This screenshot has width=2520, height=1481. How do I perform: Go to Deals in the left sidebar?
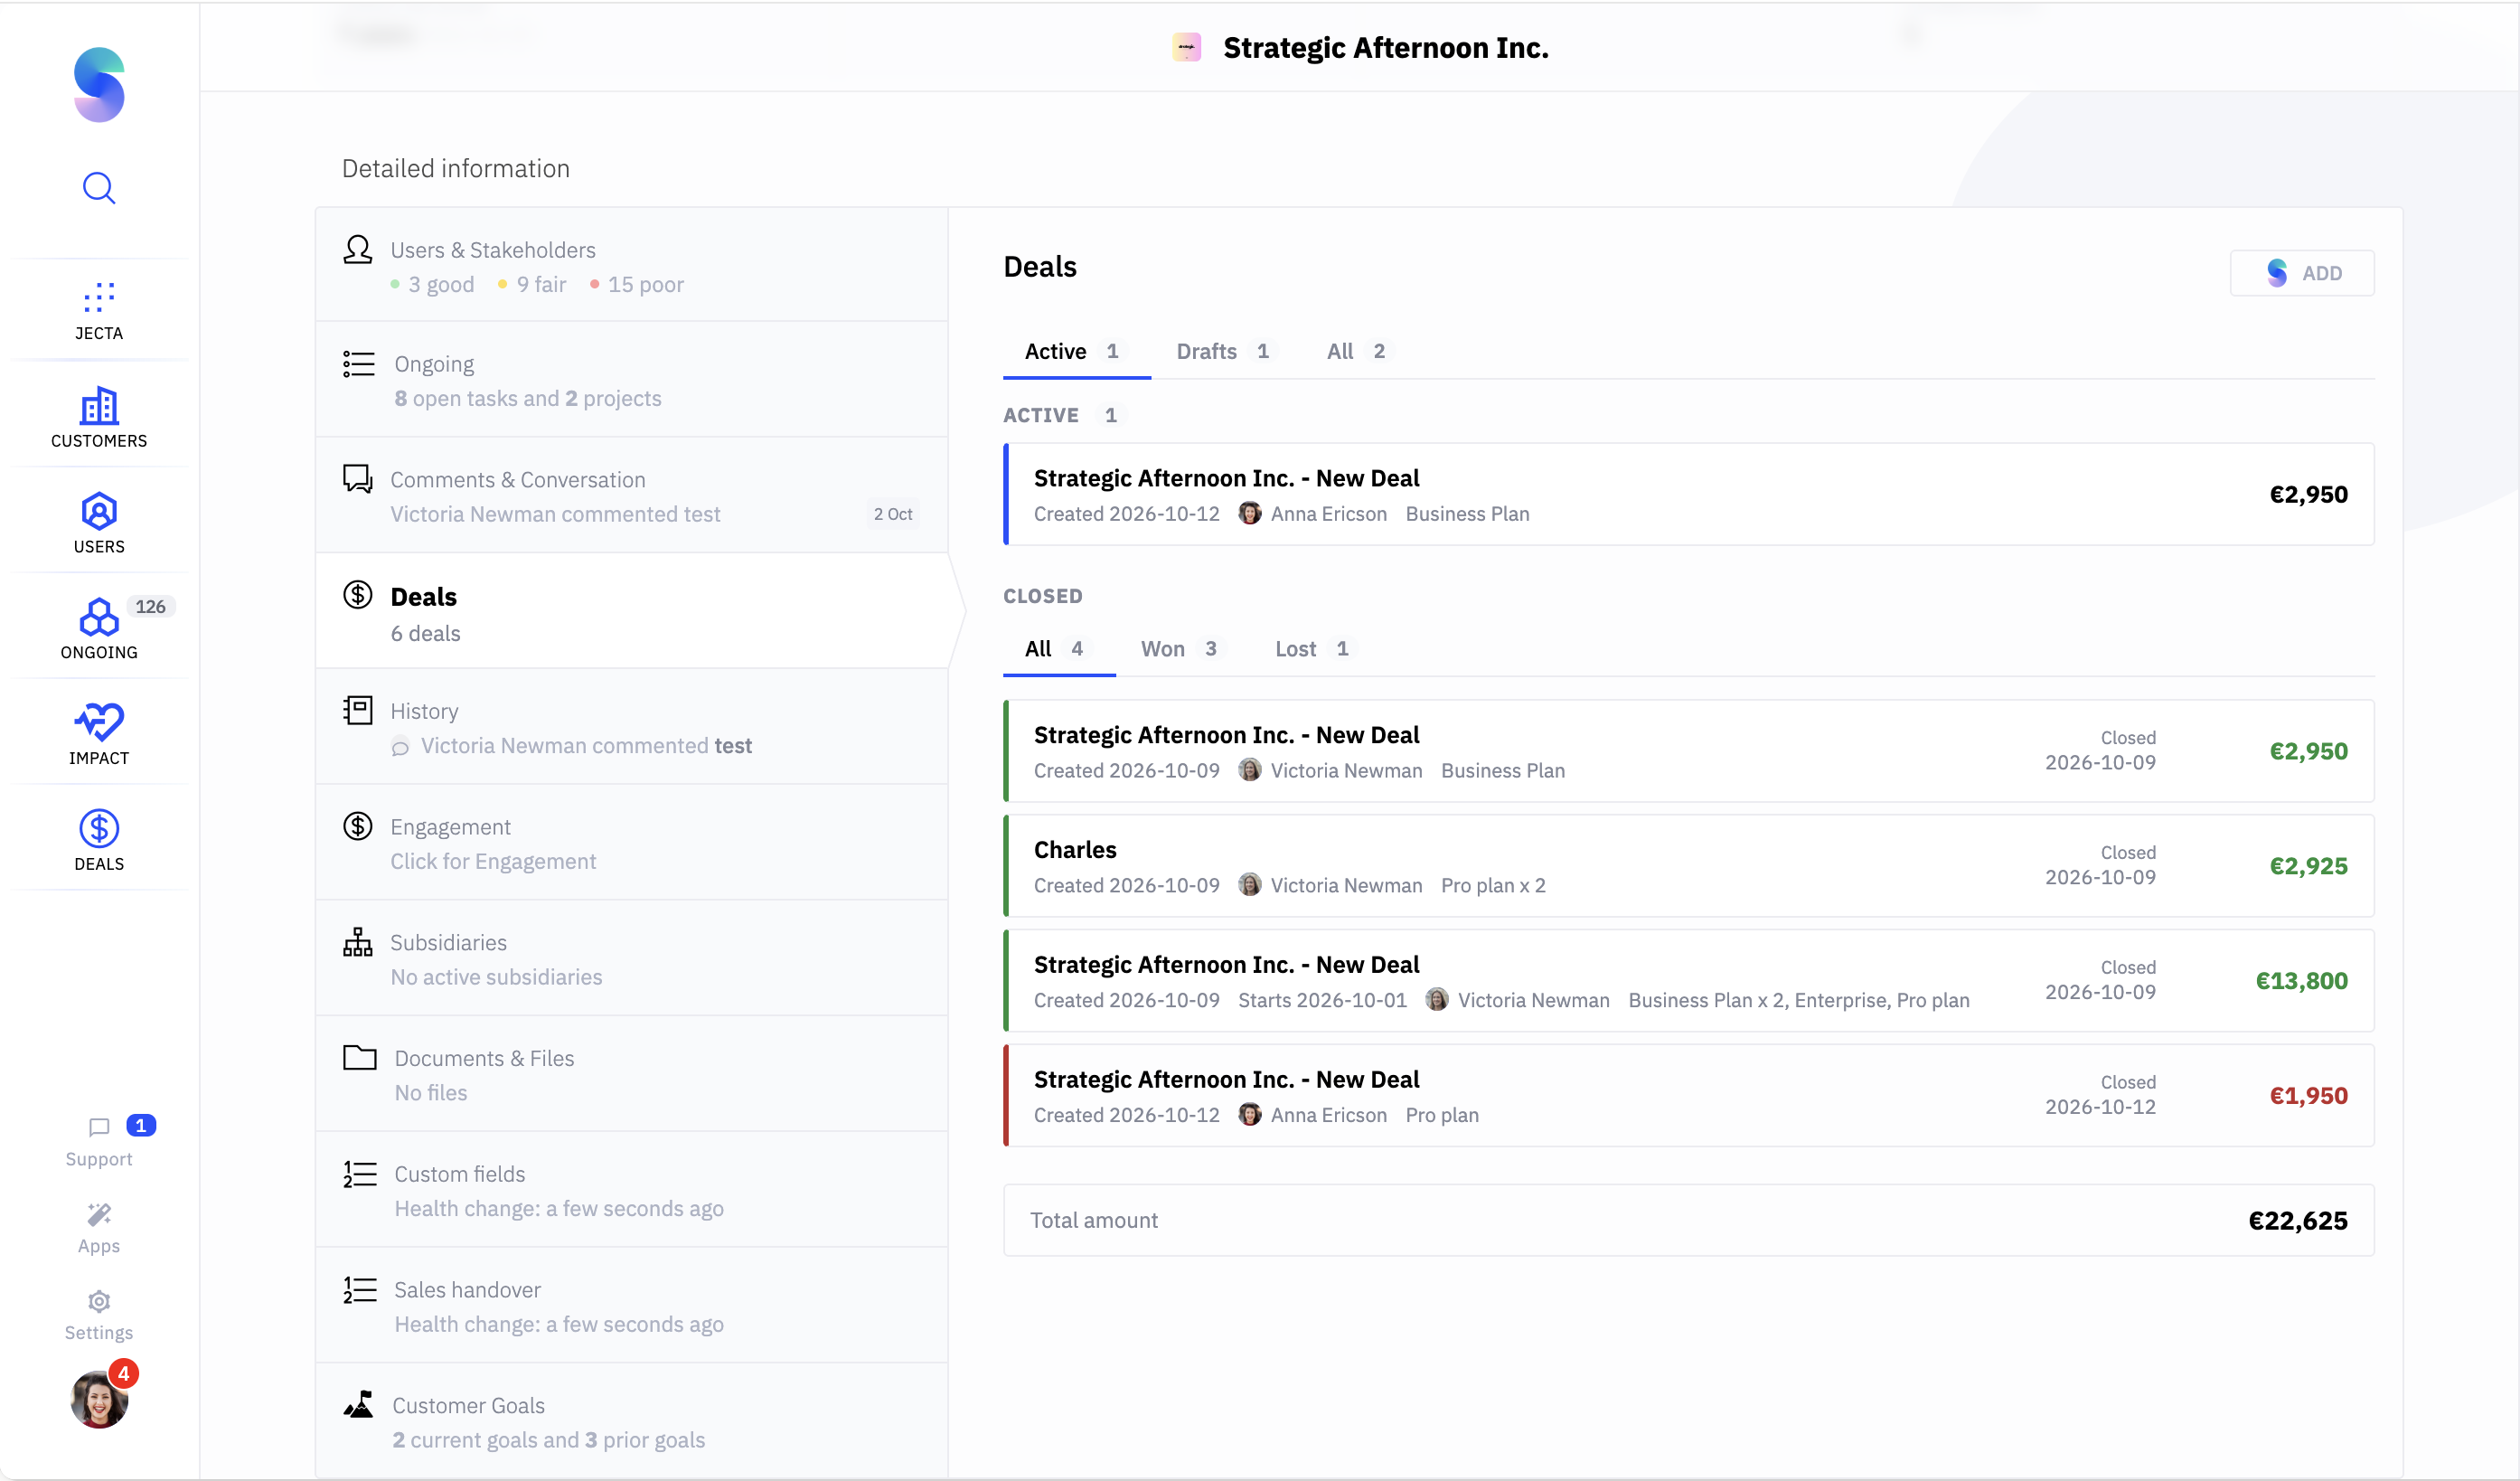tap(99, 841)
